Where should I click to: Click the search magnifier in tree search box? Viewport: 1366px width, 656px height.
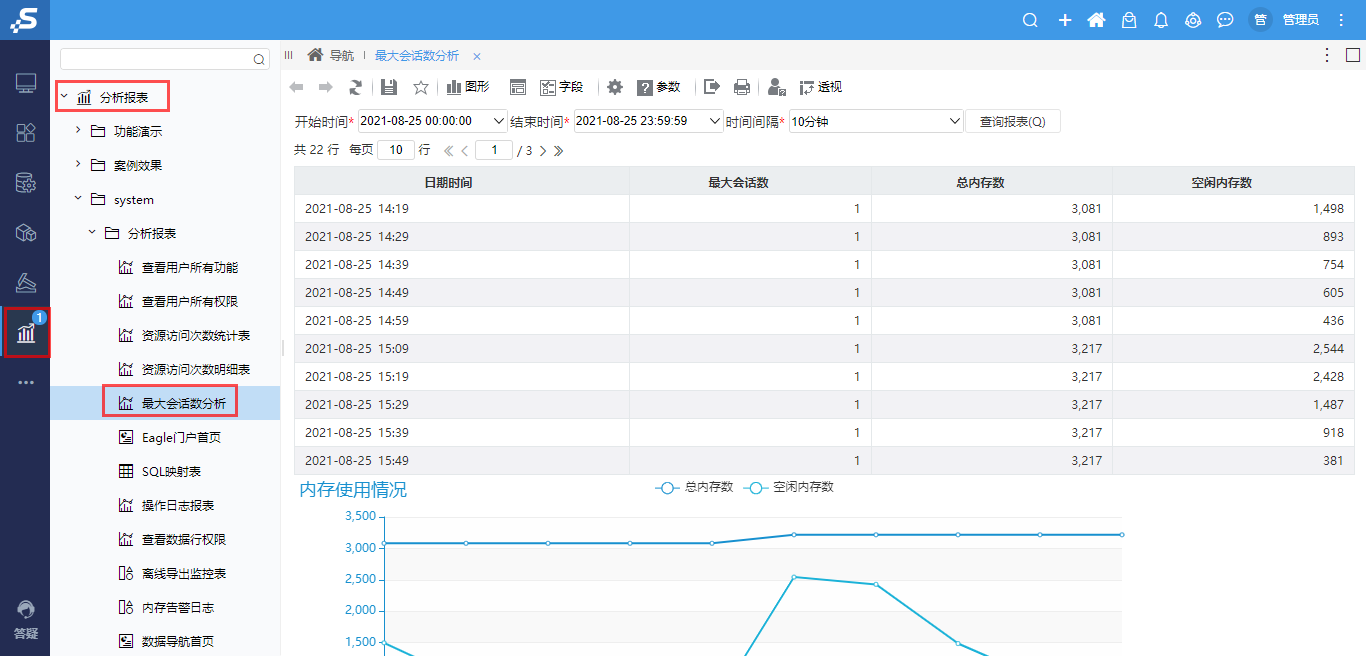(259, 60)
